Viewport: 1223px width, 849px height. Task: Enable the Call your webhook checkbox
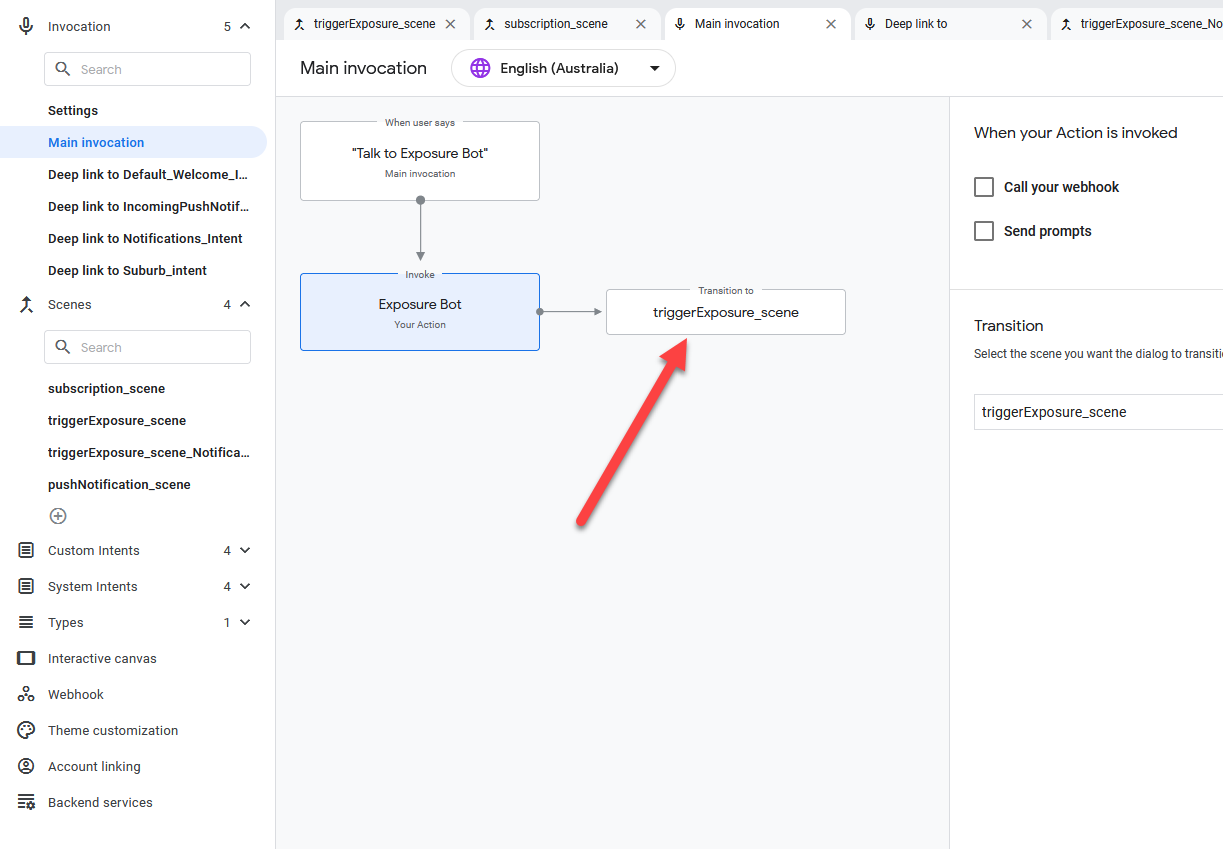[x=984, y=187]
